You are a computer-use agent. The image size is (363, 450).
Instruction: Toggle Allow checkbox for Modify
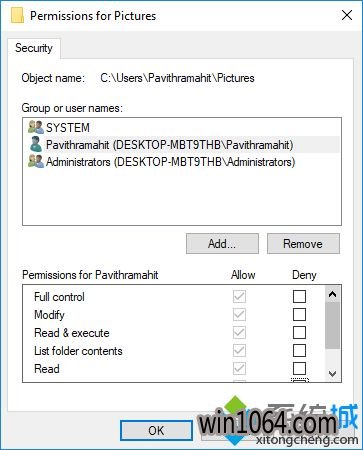pos(239,314)
